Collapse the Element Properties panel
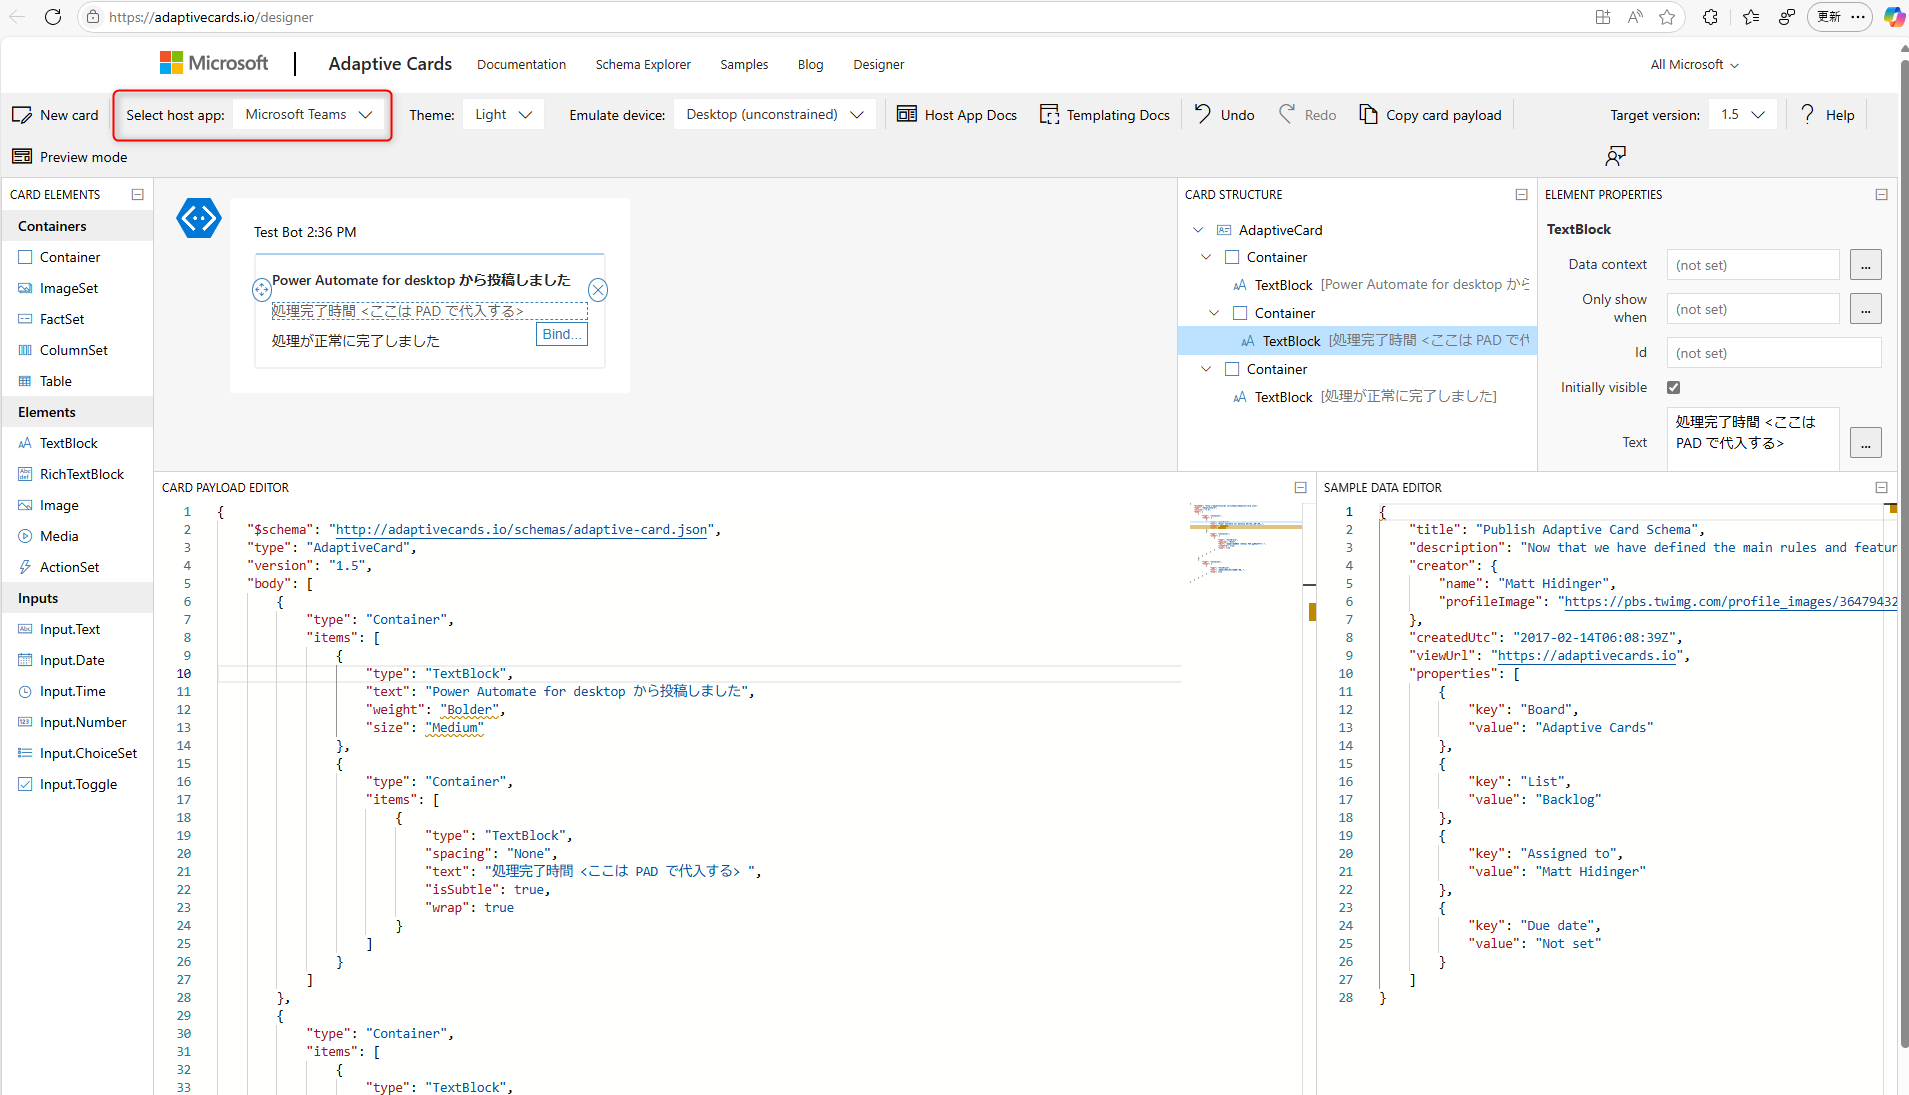1909x1095 pixels. 1882,195
